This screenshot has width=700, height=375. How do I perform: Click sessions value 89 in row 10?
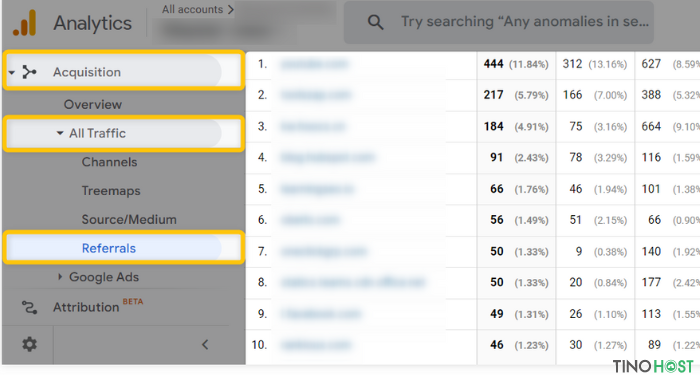[654, 345]
